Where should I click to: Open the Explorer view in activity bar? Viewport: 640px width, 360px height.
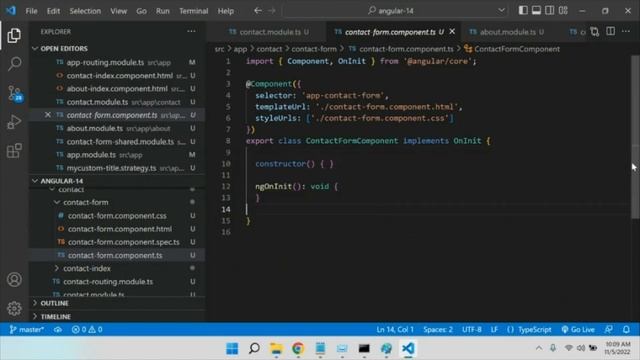[14, 36]
